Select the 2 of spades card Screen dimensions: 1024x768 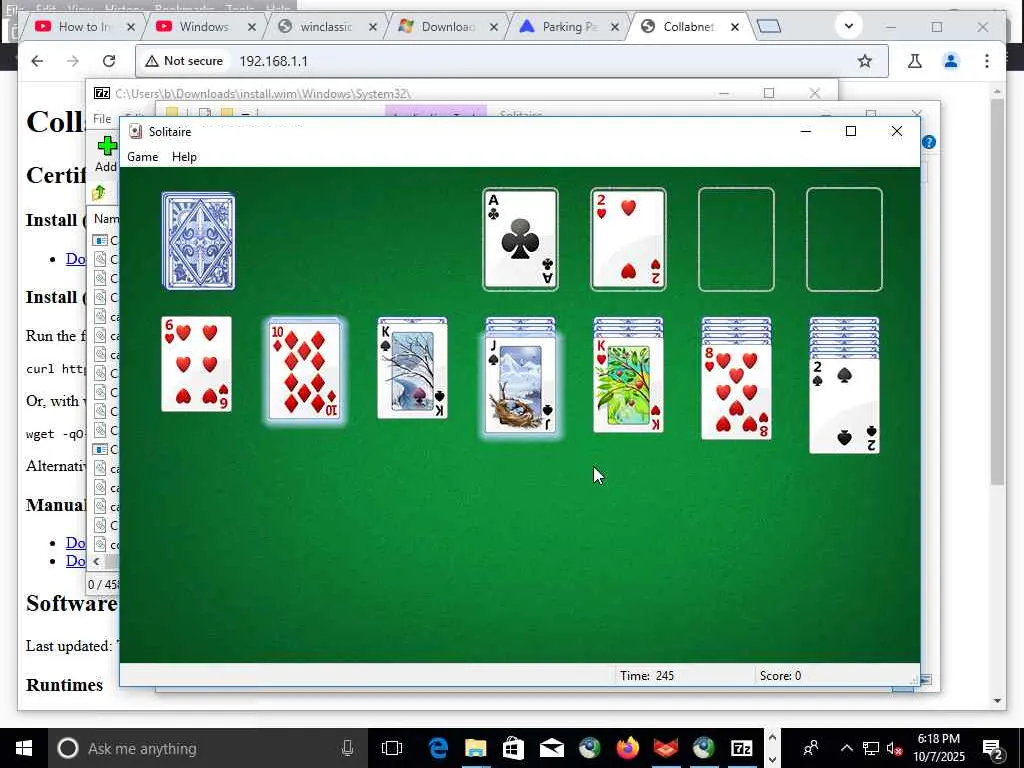click(x=844, y=405)
